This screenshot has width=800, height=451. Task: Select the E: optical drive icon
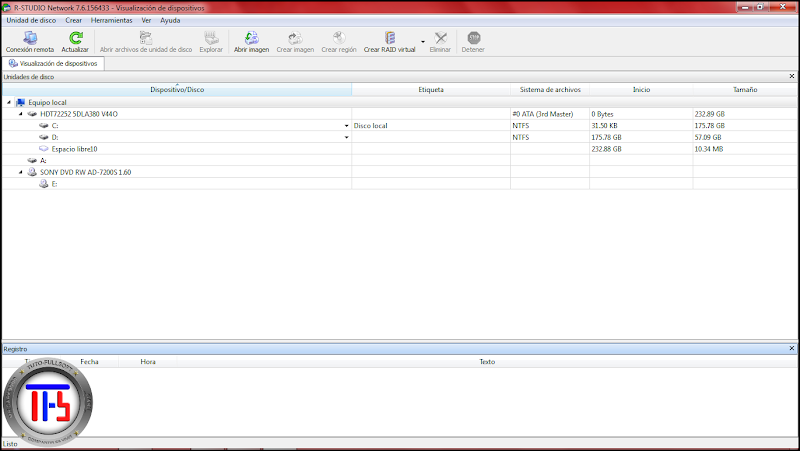(x=44, y=184)
